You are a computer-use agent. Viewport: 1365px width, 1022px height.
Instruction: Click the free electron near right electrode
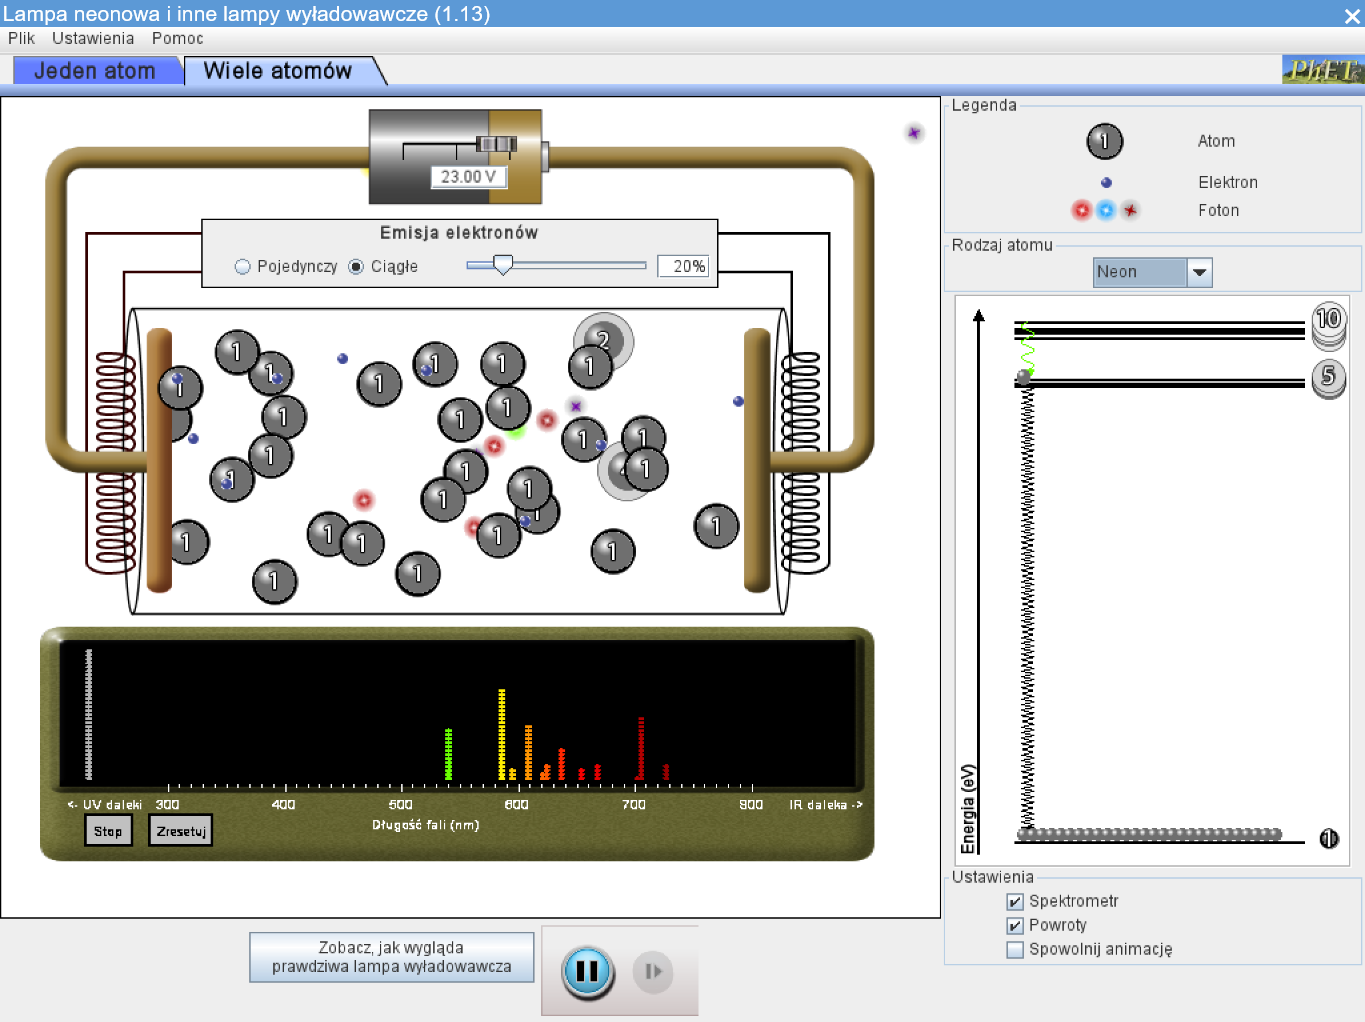tap(738, 401)
